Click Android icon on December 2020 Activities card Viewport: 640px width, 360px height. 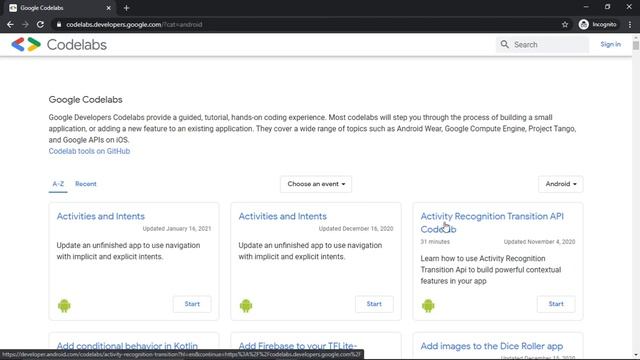[x=246, y=305]
